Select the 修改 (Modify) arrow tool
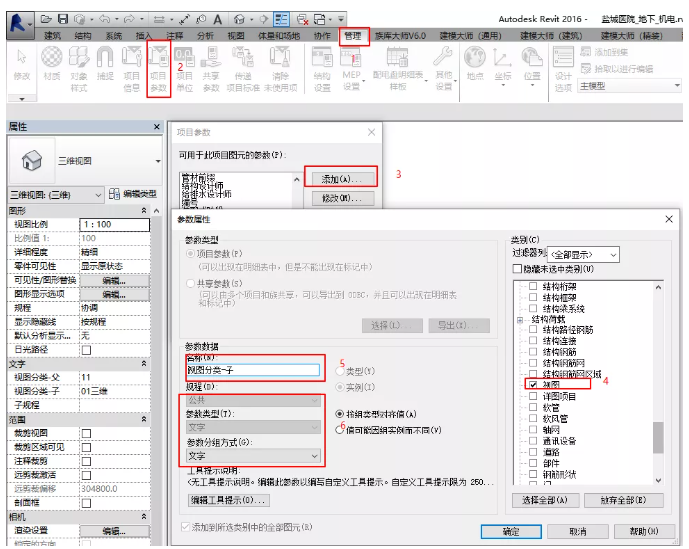Image resolution: width=689 pixels, height=549 pixels. [22, 66]
